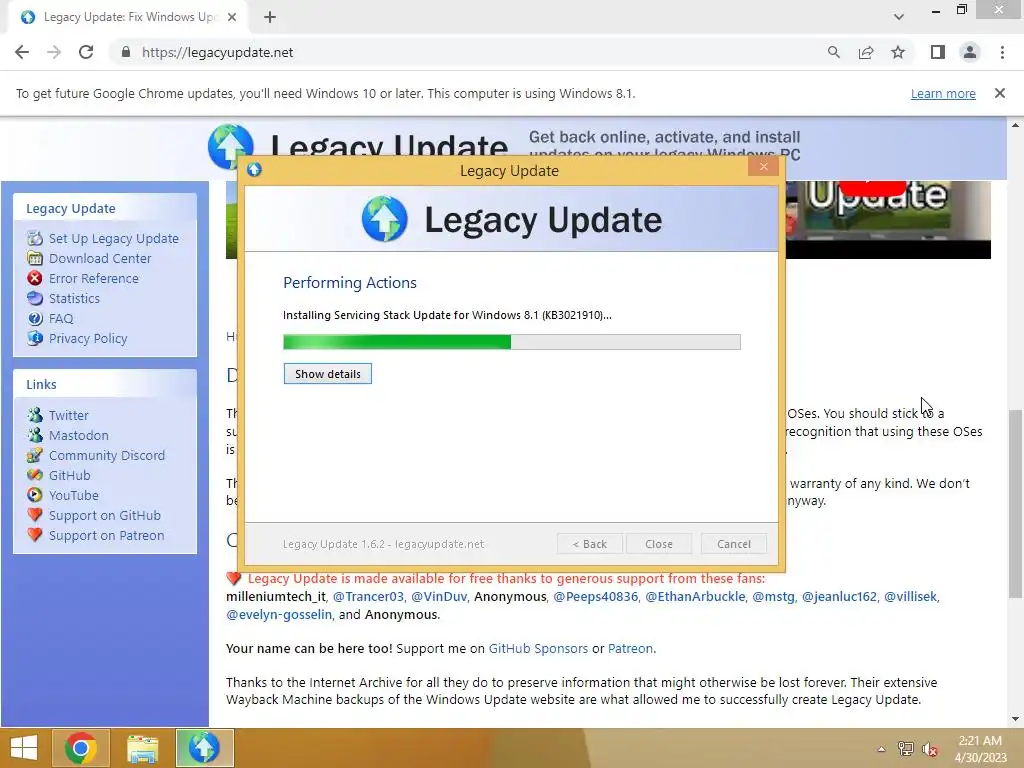Click the Download Center sidebar icon
Screen dimensions: 1024x768
(35, 259)
